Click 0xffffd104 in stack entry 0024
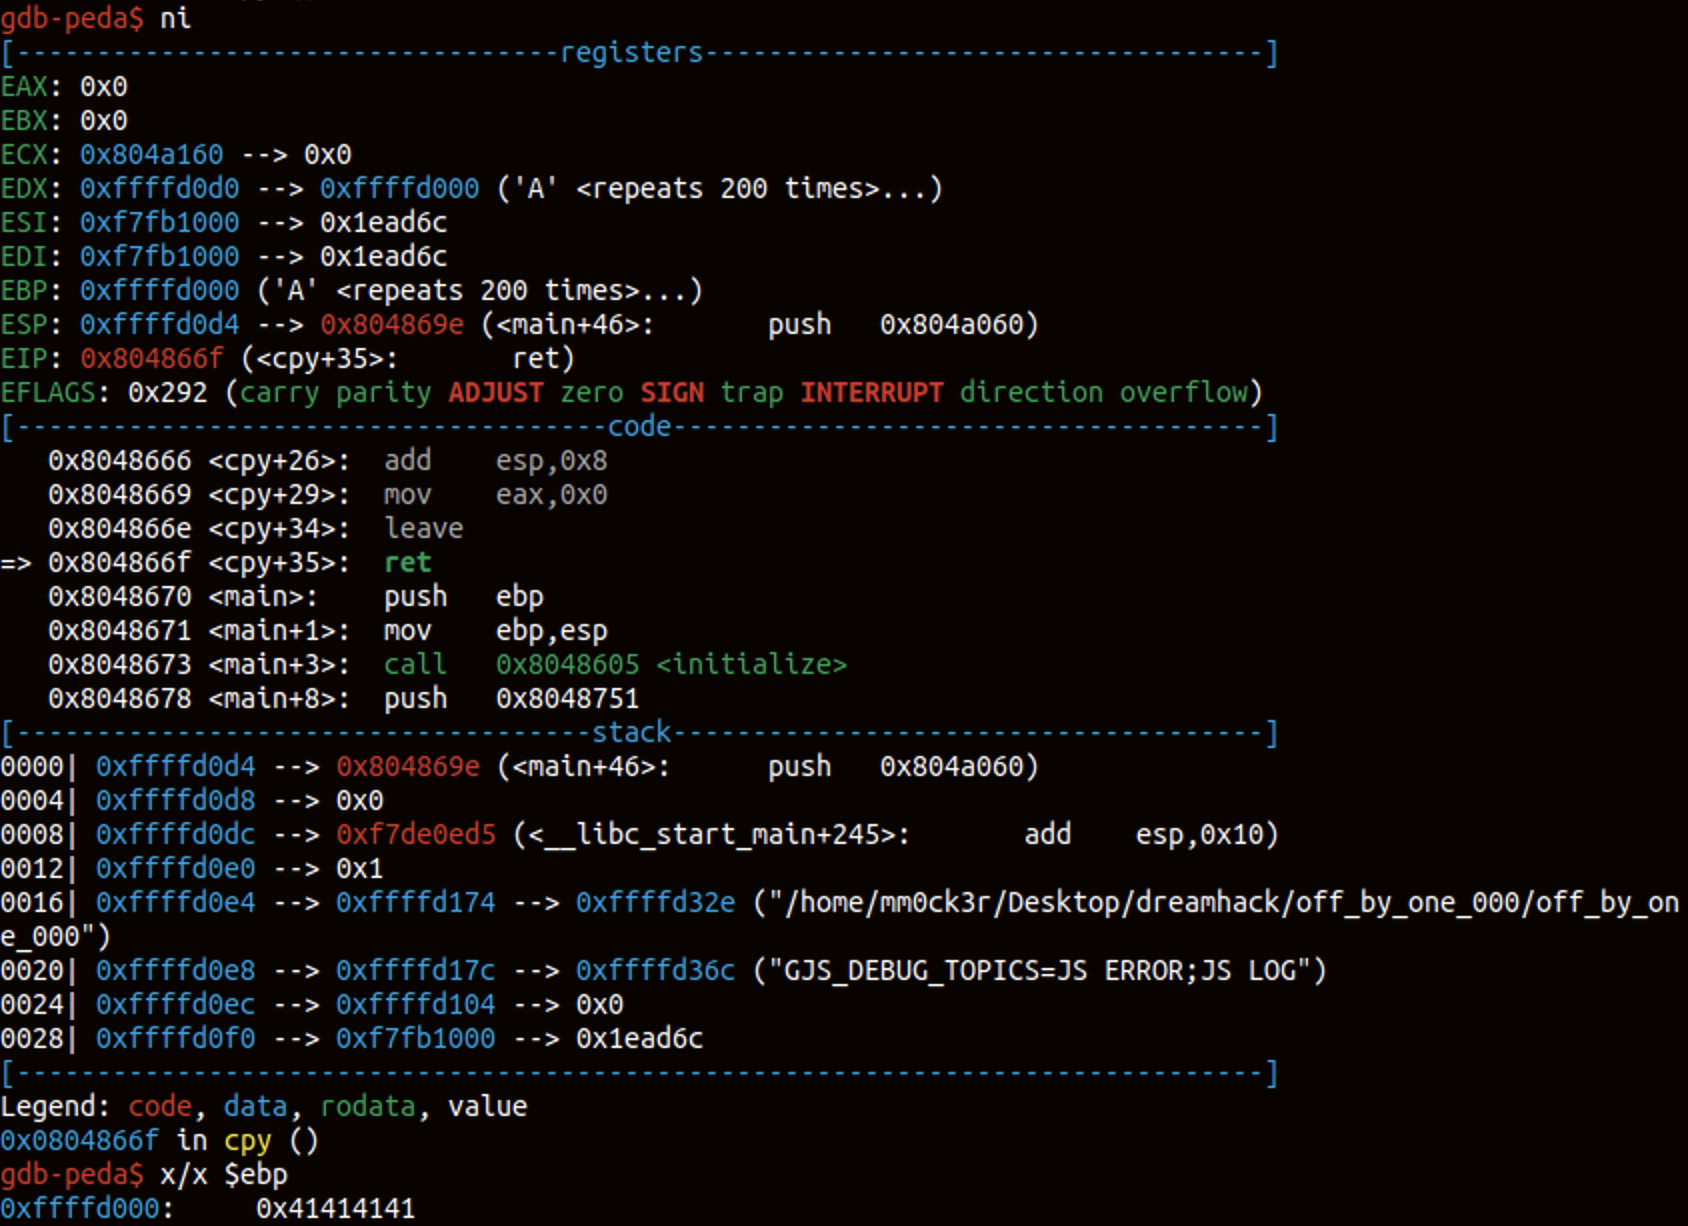This screenshot has width=1688, height=1226. [416, 1005]
